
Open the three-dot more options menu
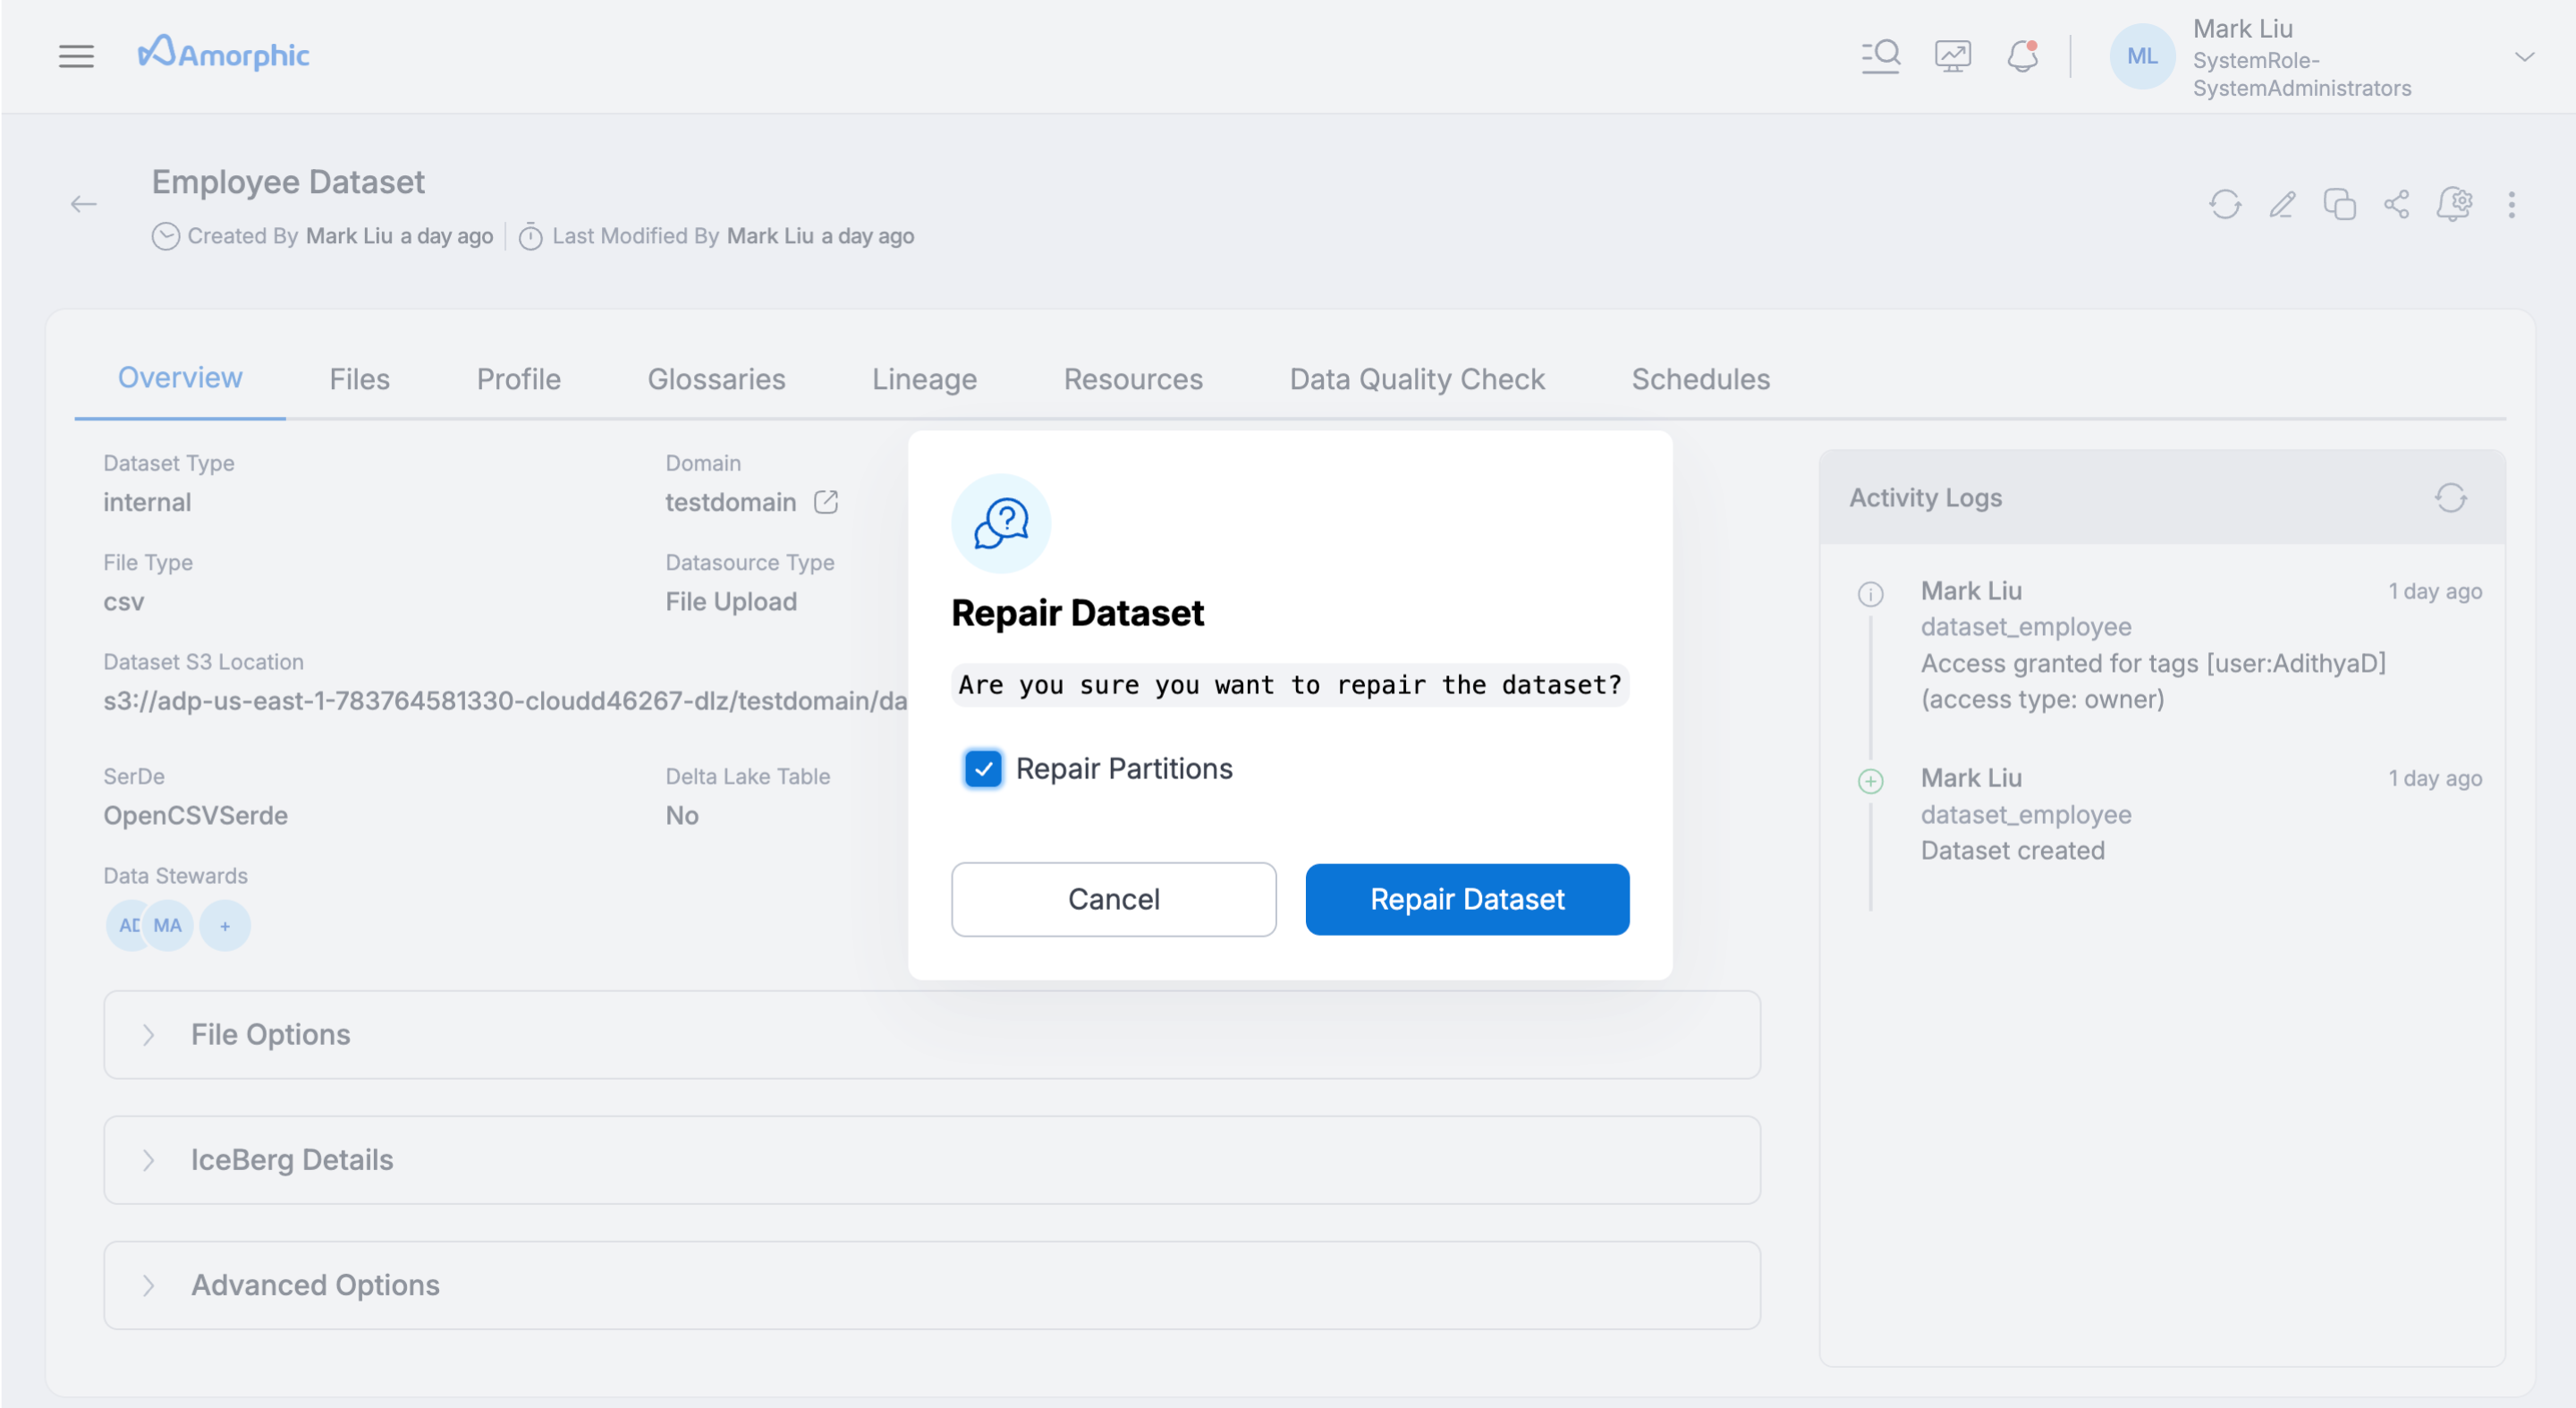(2511, 205)
